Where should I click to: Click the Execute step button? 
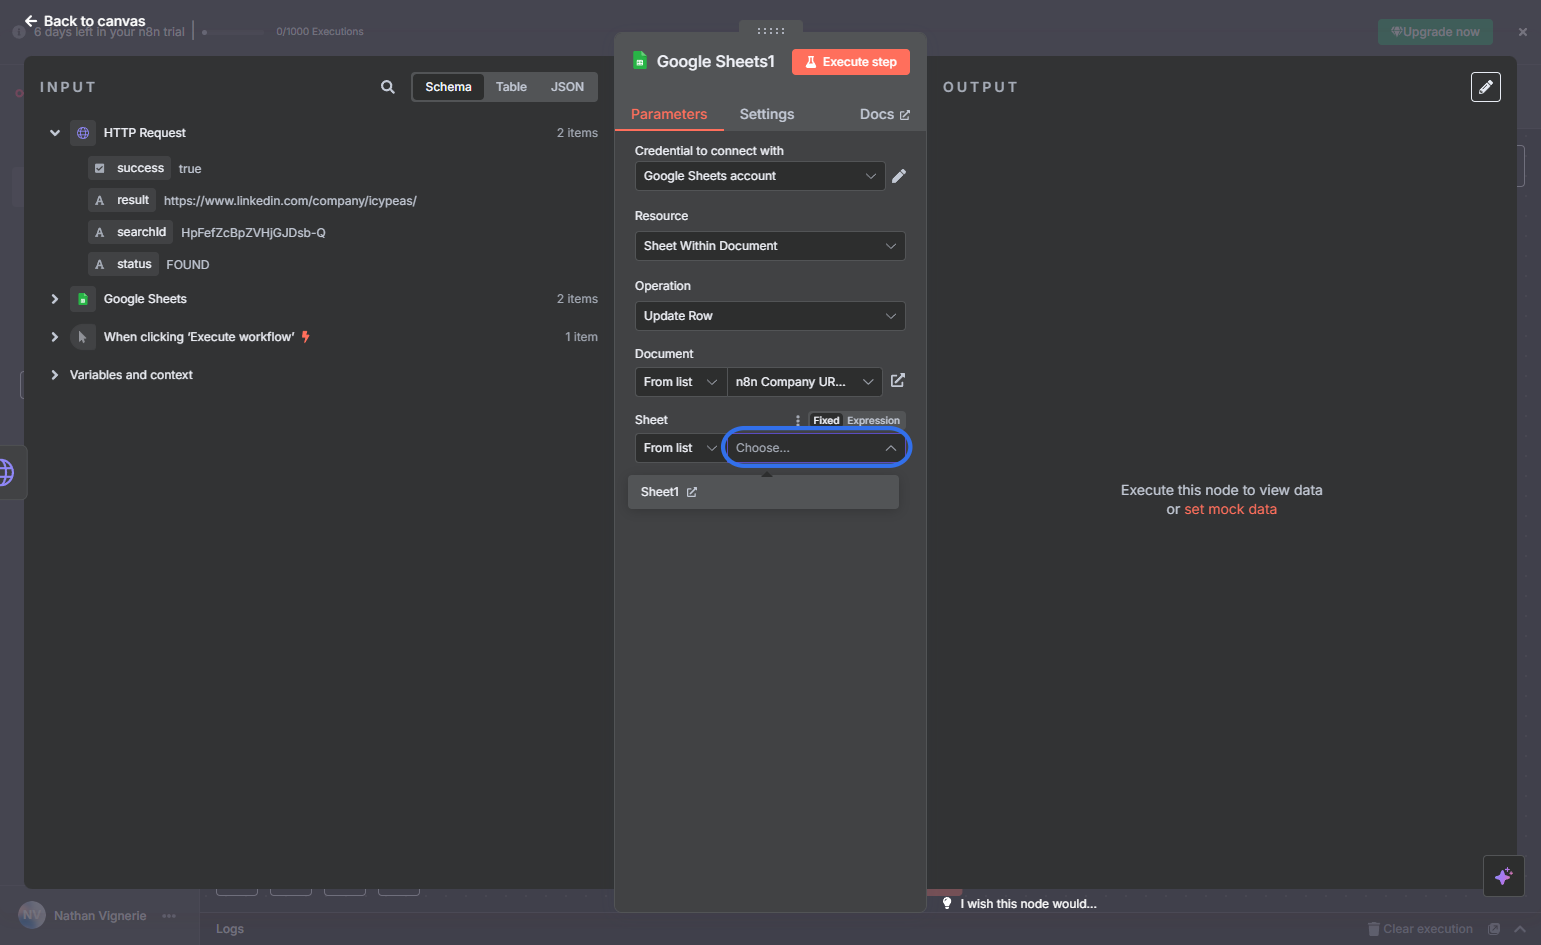point(851,62)
